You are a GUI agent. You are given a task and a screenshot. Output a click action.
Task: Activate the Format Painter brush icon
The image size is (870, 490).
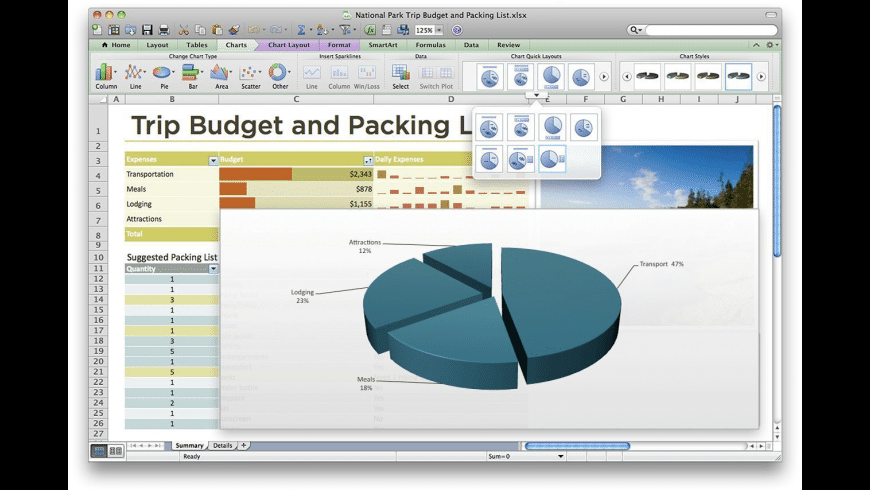(234, 30)
